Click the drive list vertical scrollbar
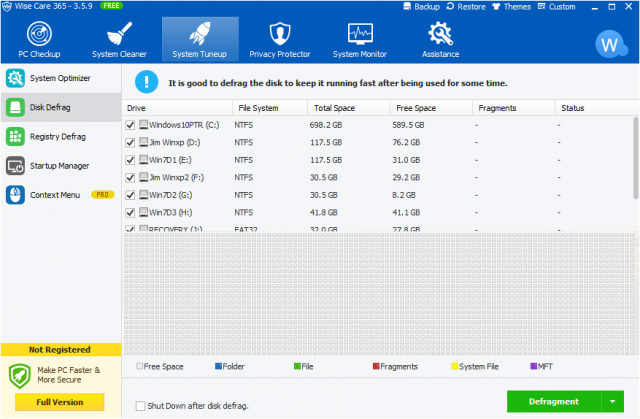Screen dimensions: 640x419 (x=636, y=158)
